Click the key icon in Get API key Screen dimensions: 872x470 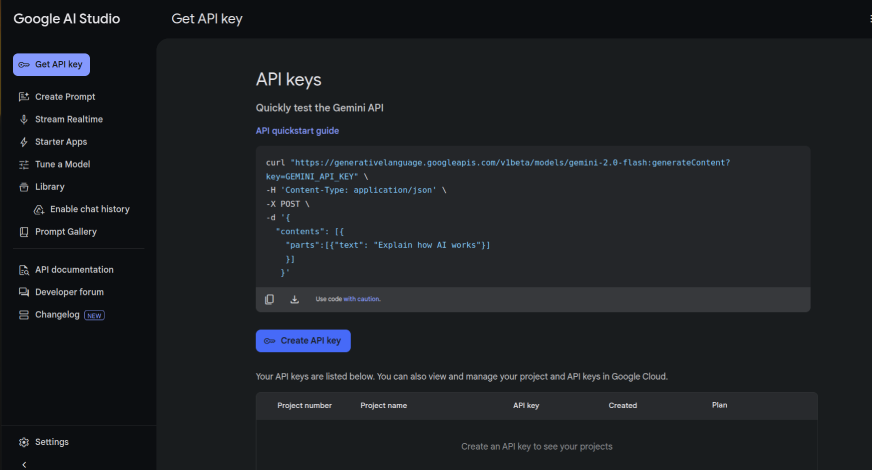coord(24,65)
